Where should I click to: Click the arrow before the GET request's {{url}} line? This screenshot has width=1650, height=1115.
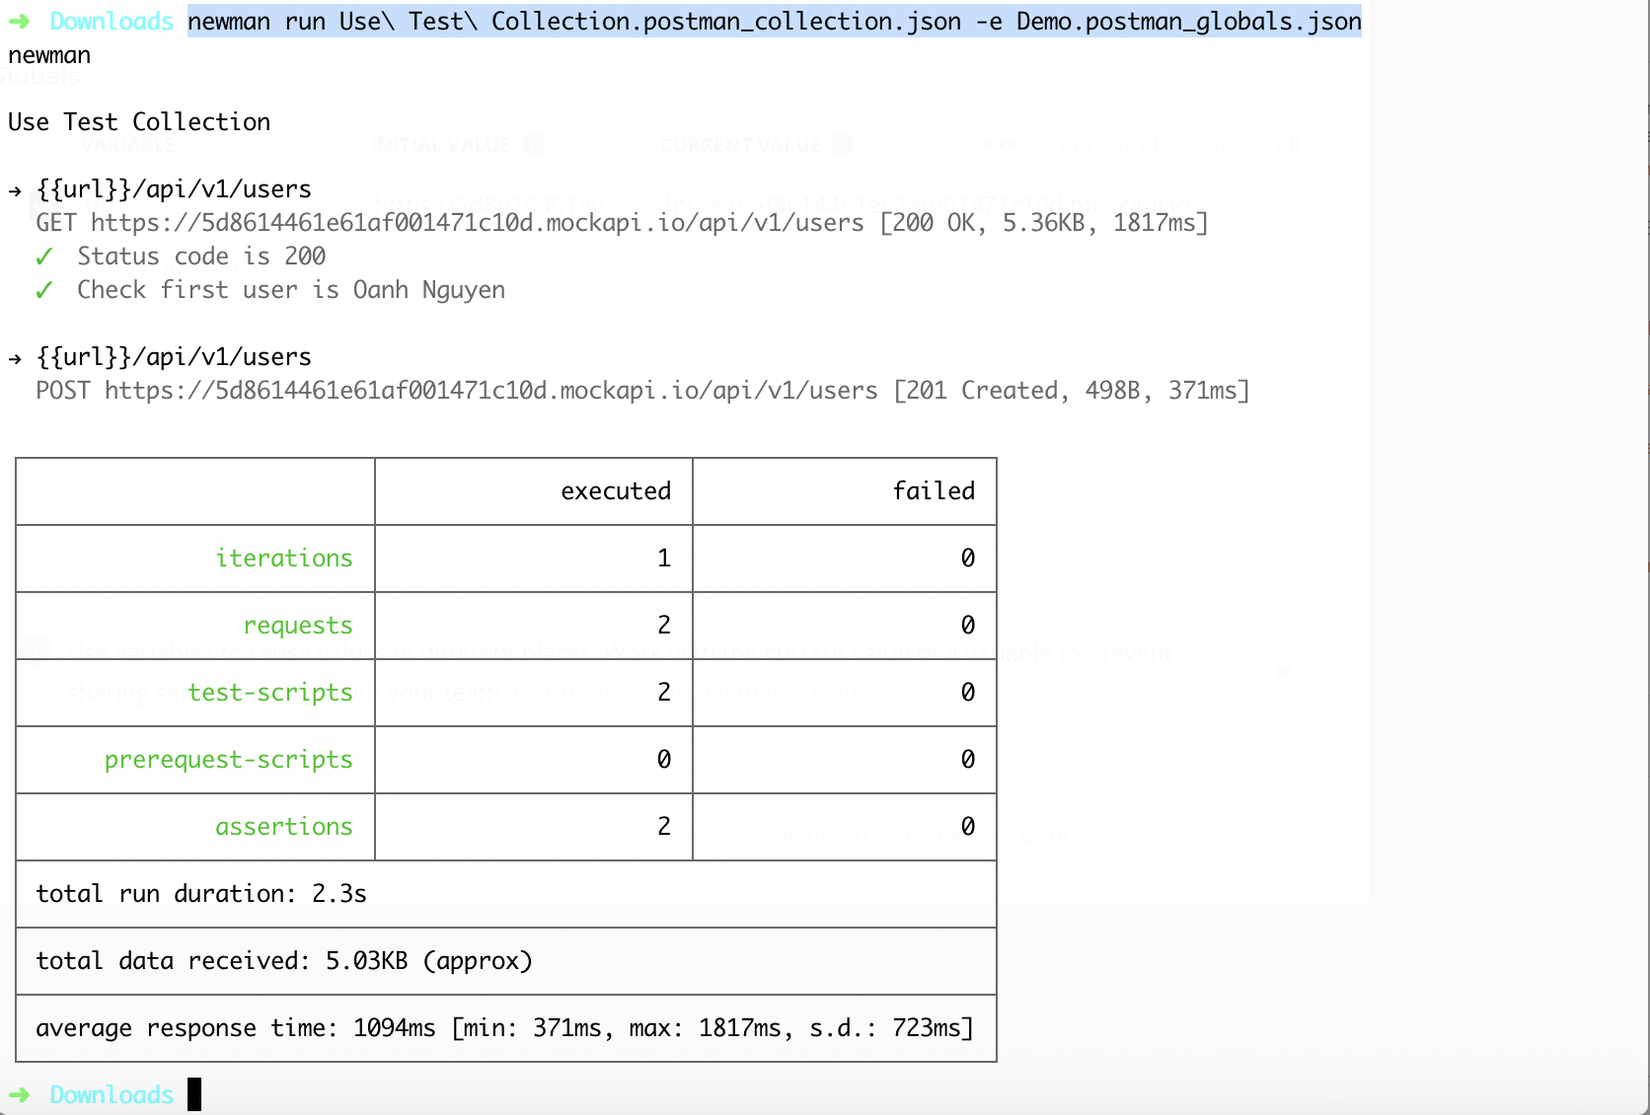tap(15, 190)
